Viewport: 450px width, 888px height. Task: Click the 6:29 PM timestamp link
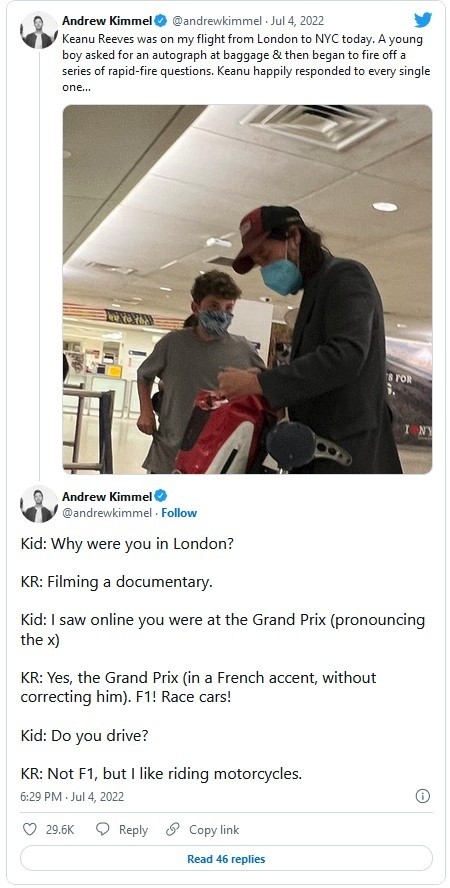coord(72,796)
